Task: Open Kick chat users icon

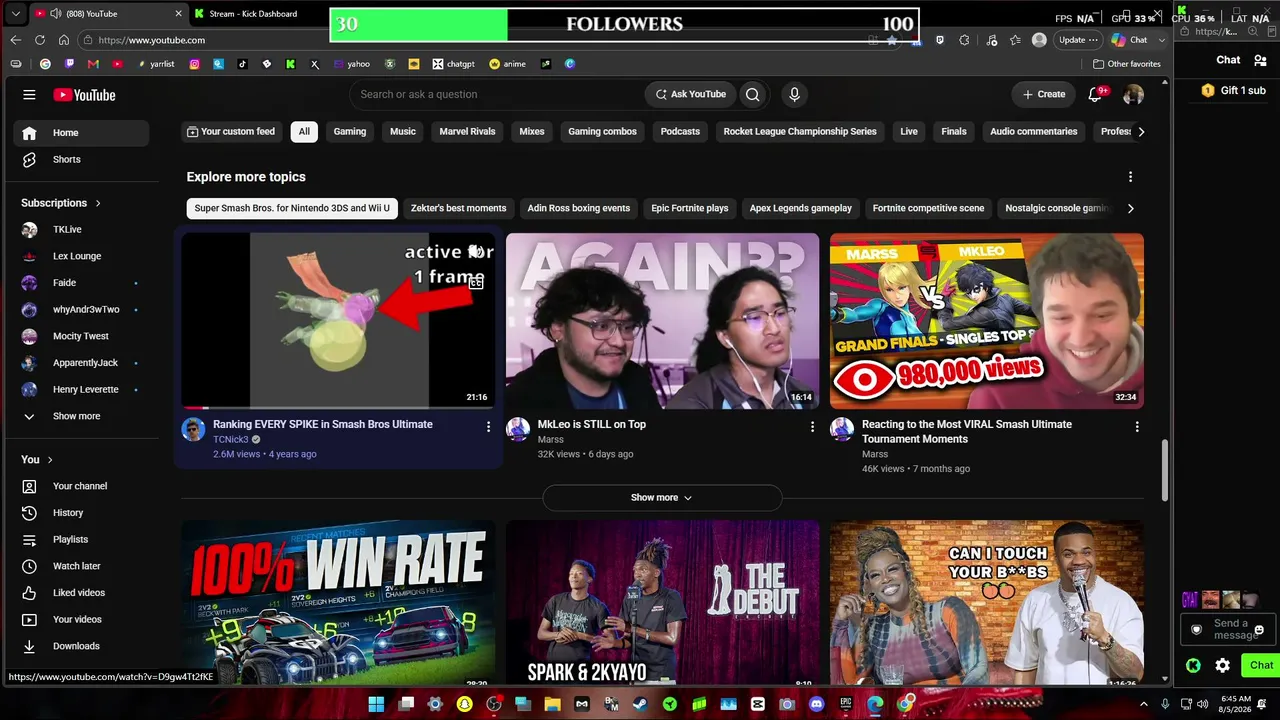Action: click(x=1260, y=60)
